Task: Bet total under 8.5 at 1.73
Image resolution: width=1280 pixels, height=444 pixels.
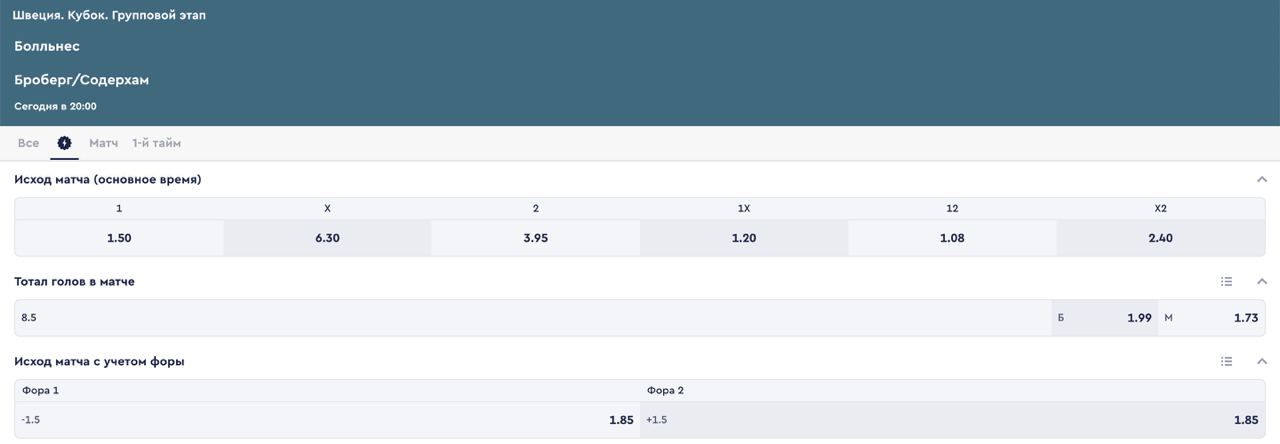Action: click(1212, 318)
